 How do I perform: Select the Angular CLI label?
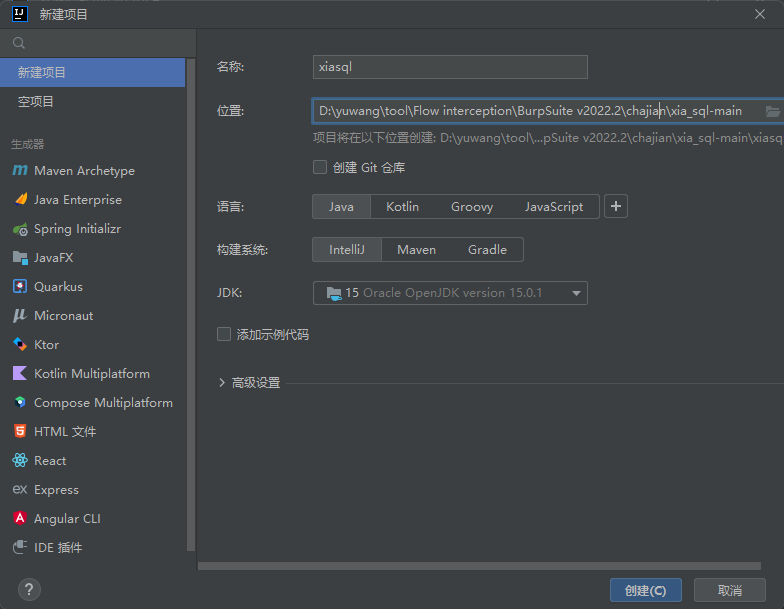click(x=67, y=519)
